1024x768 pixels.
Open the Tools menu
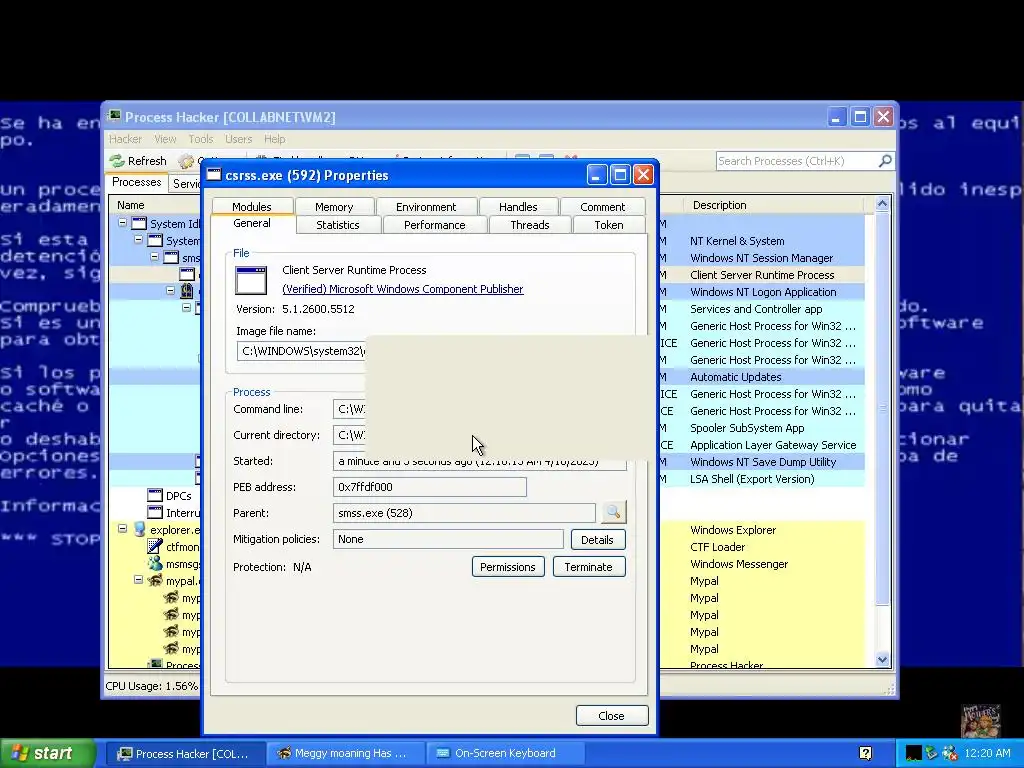pyautogui.click(x=200, y=139)
